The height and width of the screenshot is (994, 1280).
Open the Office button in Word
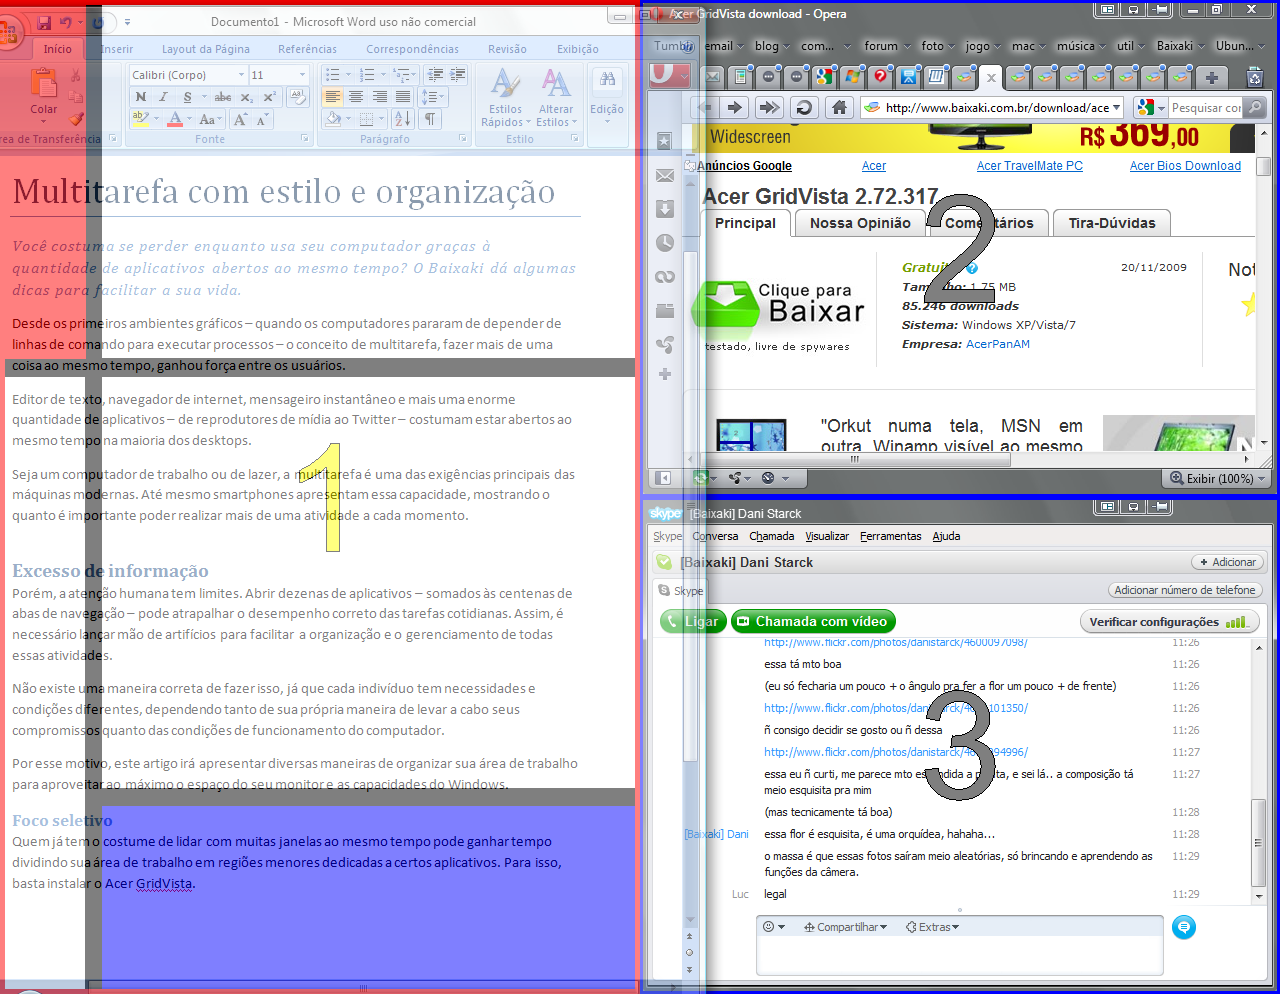pyautogui.click(x=8, y=32)
